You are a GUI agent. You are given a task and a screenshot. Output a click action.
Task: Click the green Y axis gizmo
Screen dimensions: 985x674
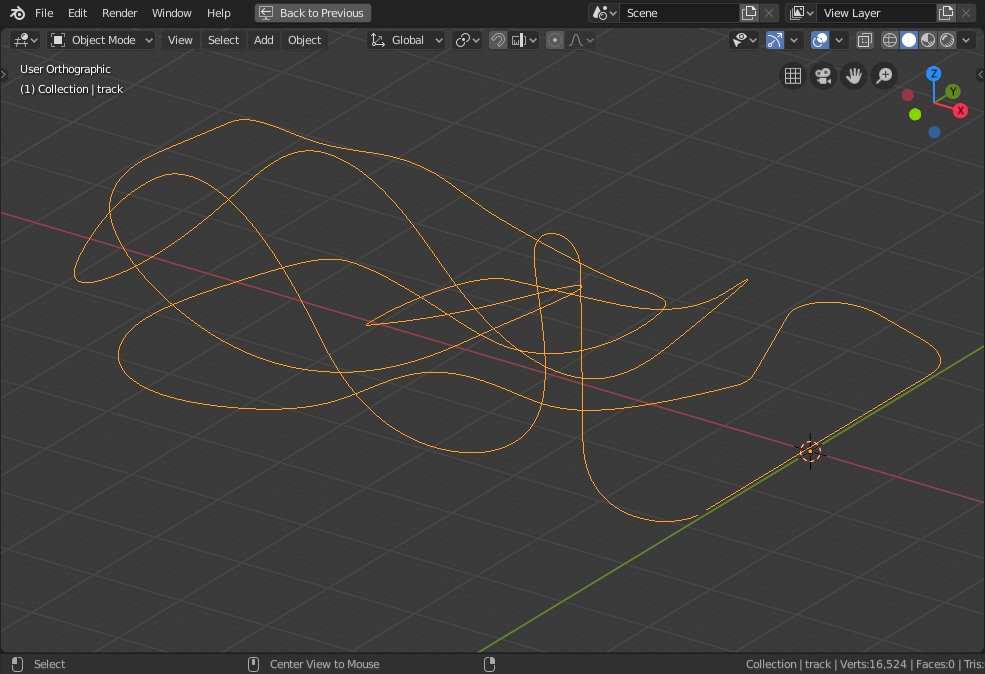point(953,92)
